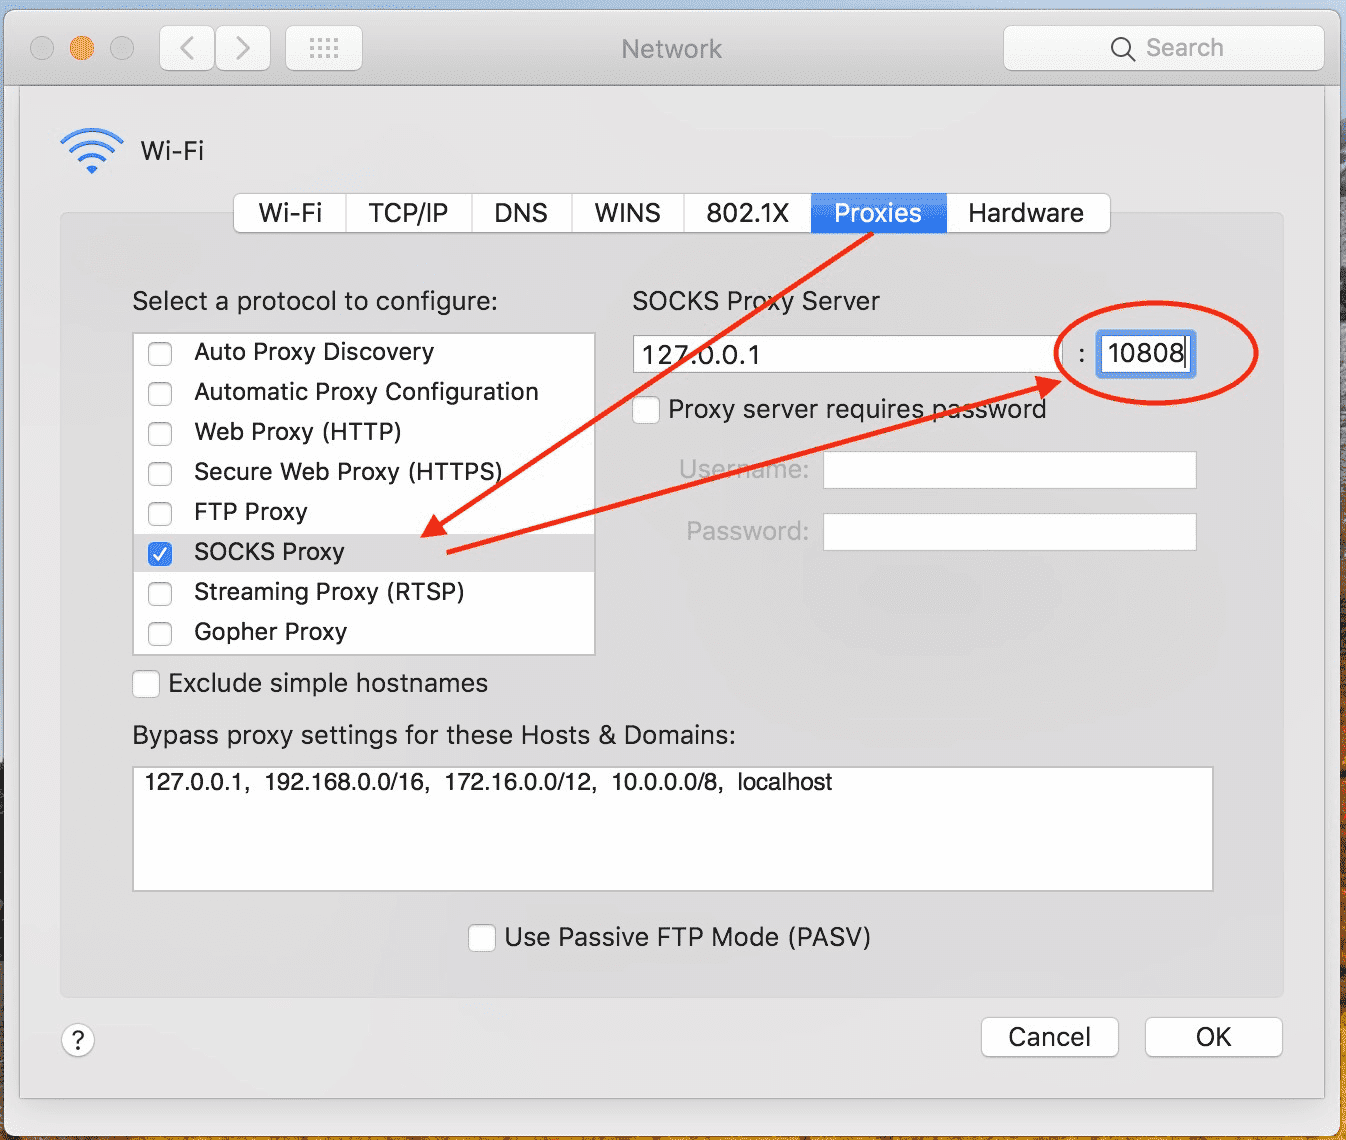1346x1140 pixels.
Task: Click the Wi-Fi signal icon
Action: point(92,150)
